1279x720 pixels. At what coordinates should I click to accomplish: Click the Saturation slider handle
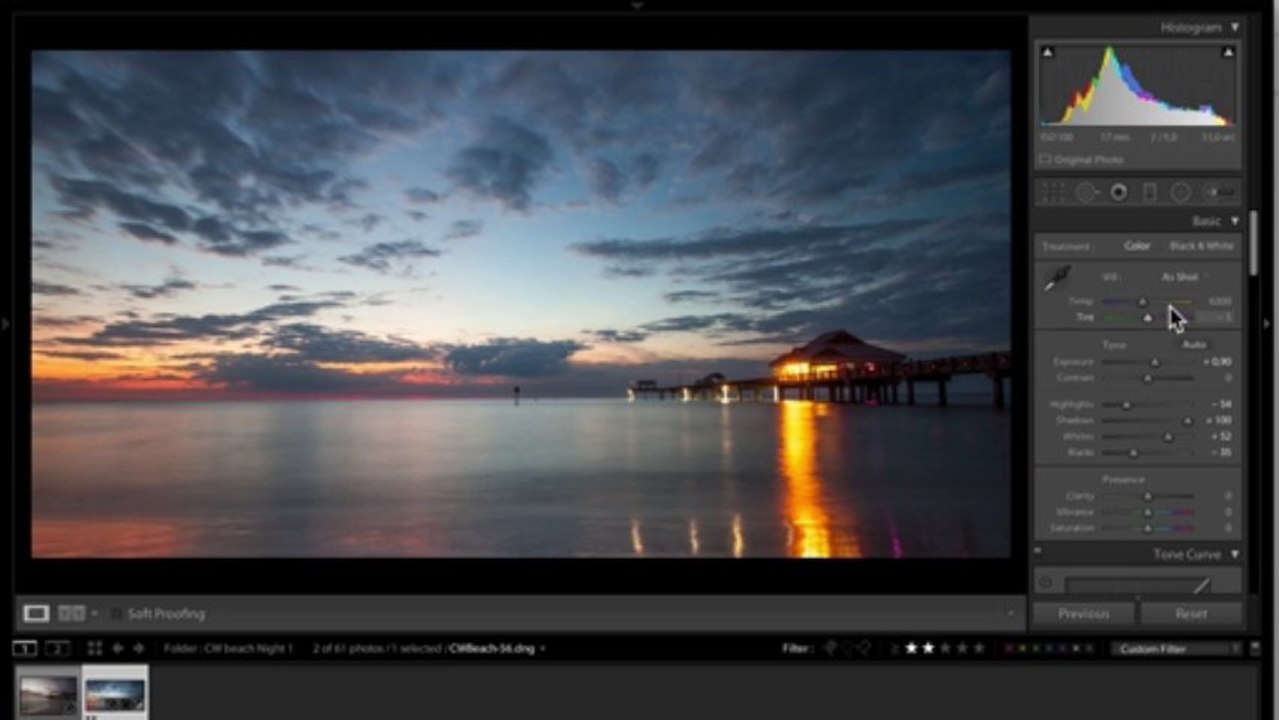(x=1147, y=528)
